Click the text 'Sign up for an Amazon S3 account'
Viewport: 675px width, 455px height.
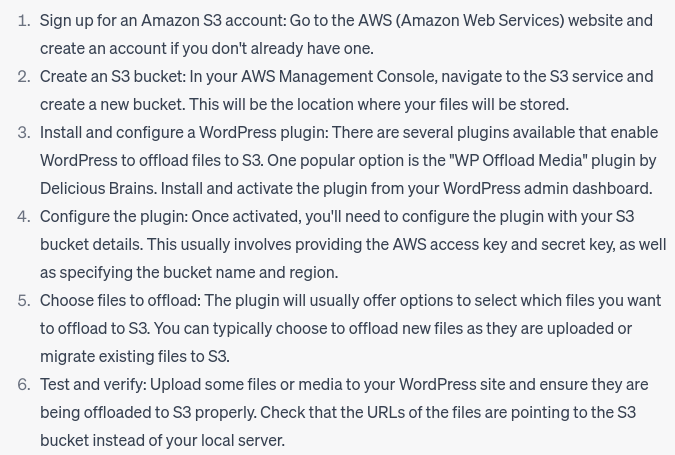click(x=162, y=21)
